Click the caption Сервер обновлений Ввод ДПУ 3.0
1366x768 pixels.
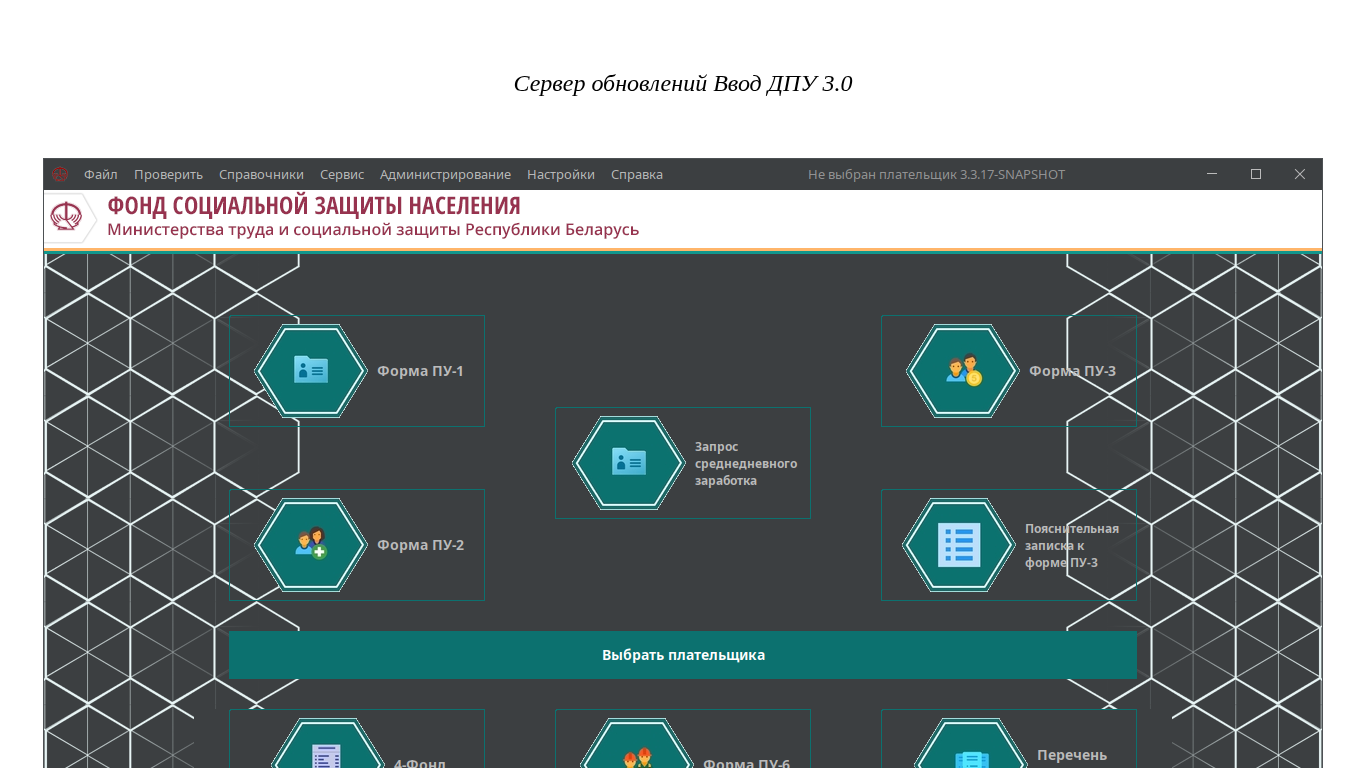[x=683, y=84]
